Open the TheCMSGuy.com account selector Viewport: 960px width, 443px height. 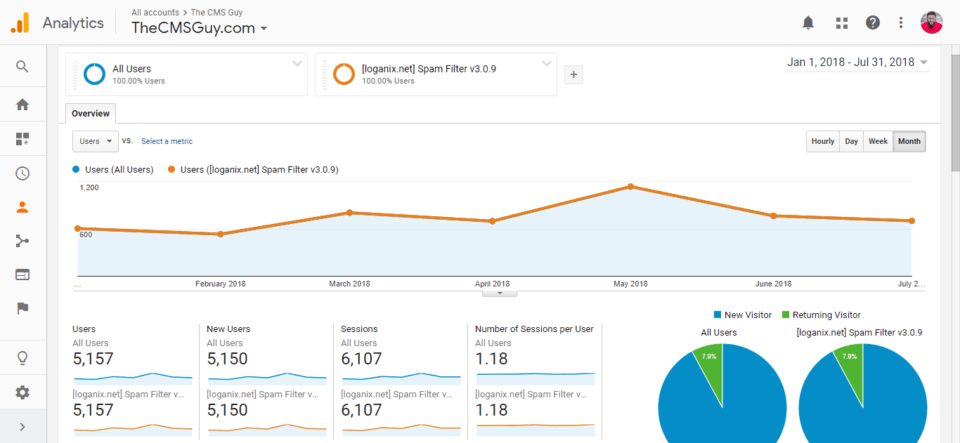[199, 28]
